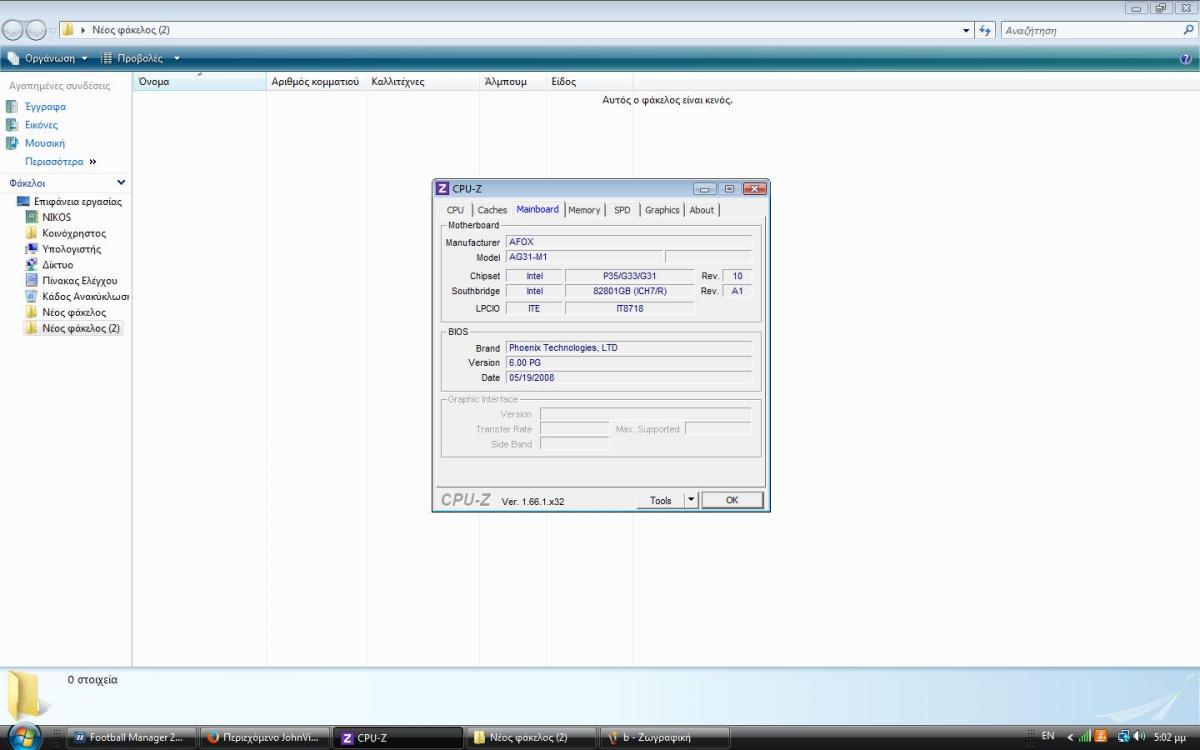Click the Explorer forward arrow button
This screenshot has width=1200, height=750.
[36, 30]
